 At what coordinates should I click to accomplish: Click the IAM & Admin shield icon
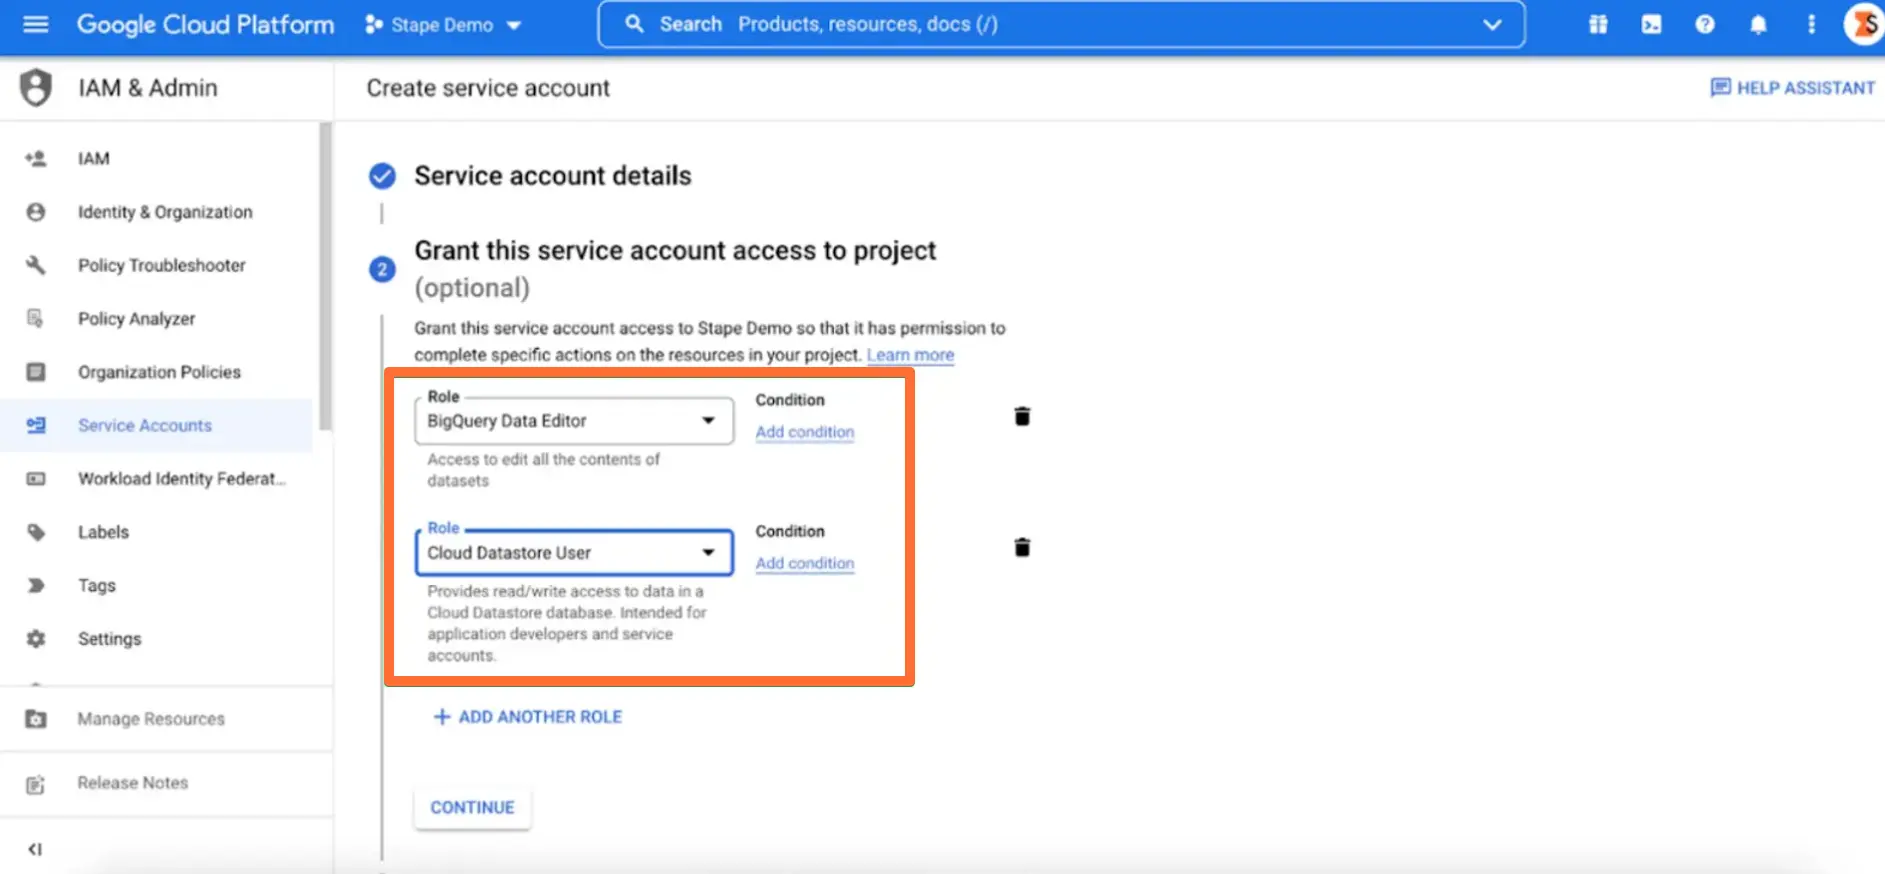(36, 88)
